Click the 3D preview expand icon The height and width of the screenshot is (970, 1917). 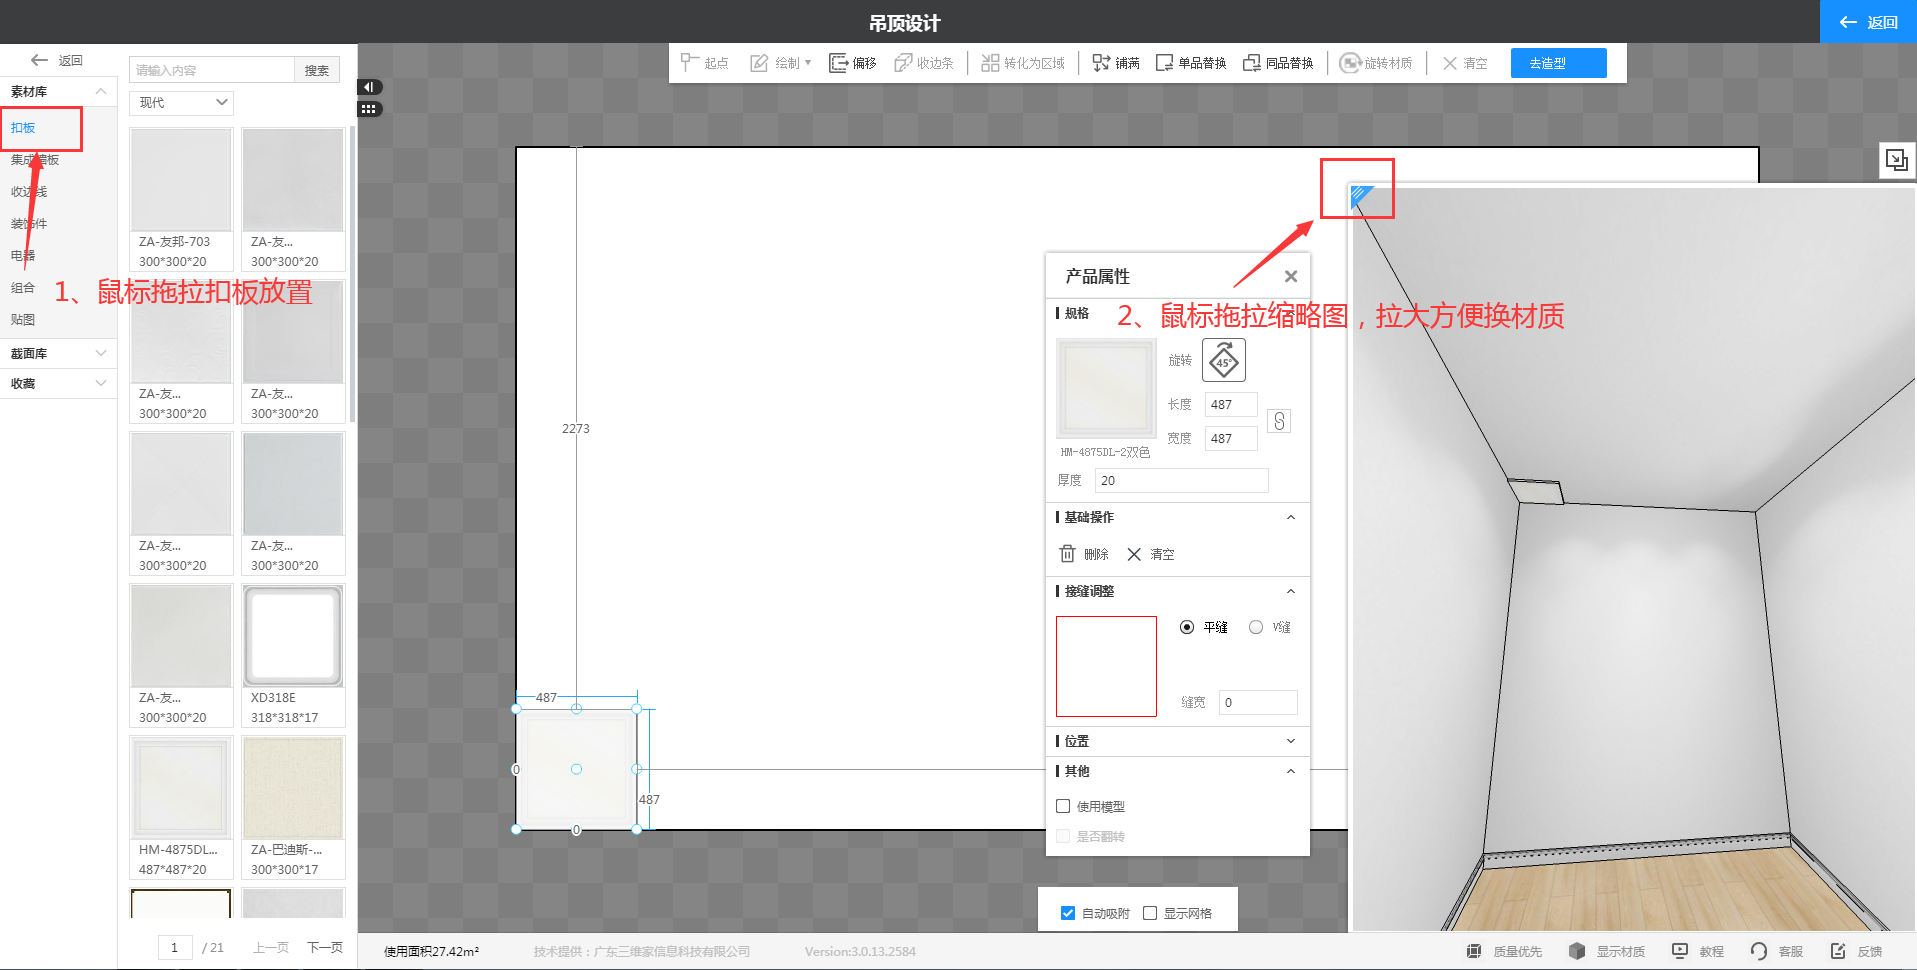point(1897,160)
